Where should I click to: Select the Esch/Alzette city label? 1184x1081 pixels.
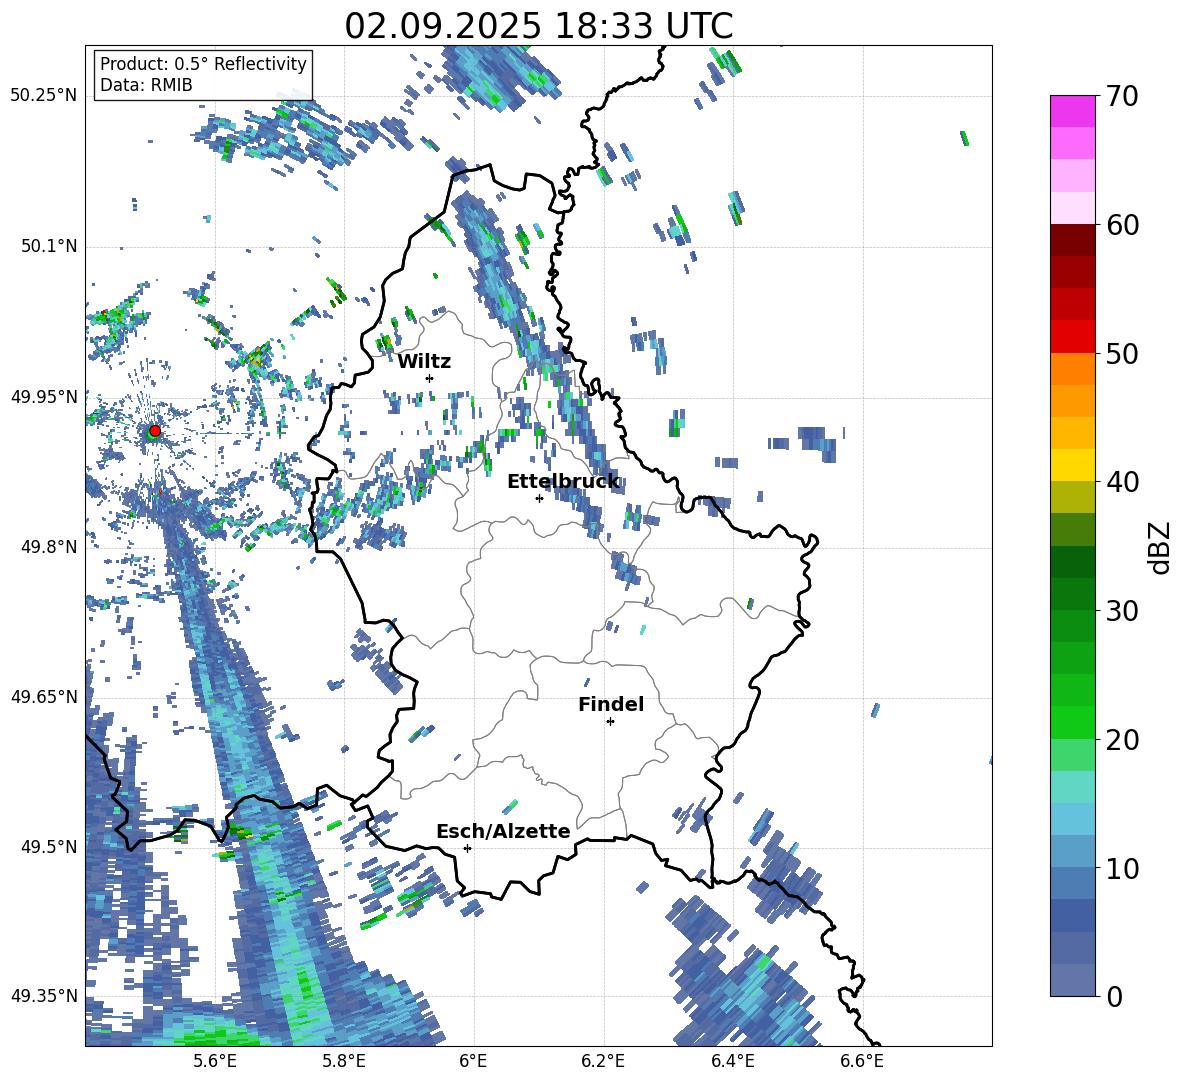click(x=503, y=831)
